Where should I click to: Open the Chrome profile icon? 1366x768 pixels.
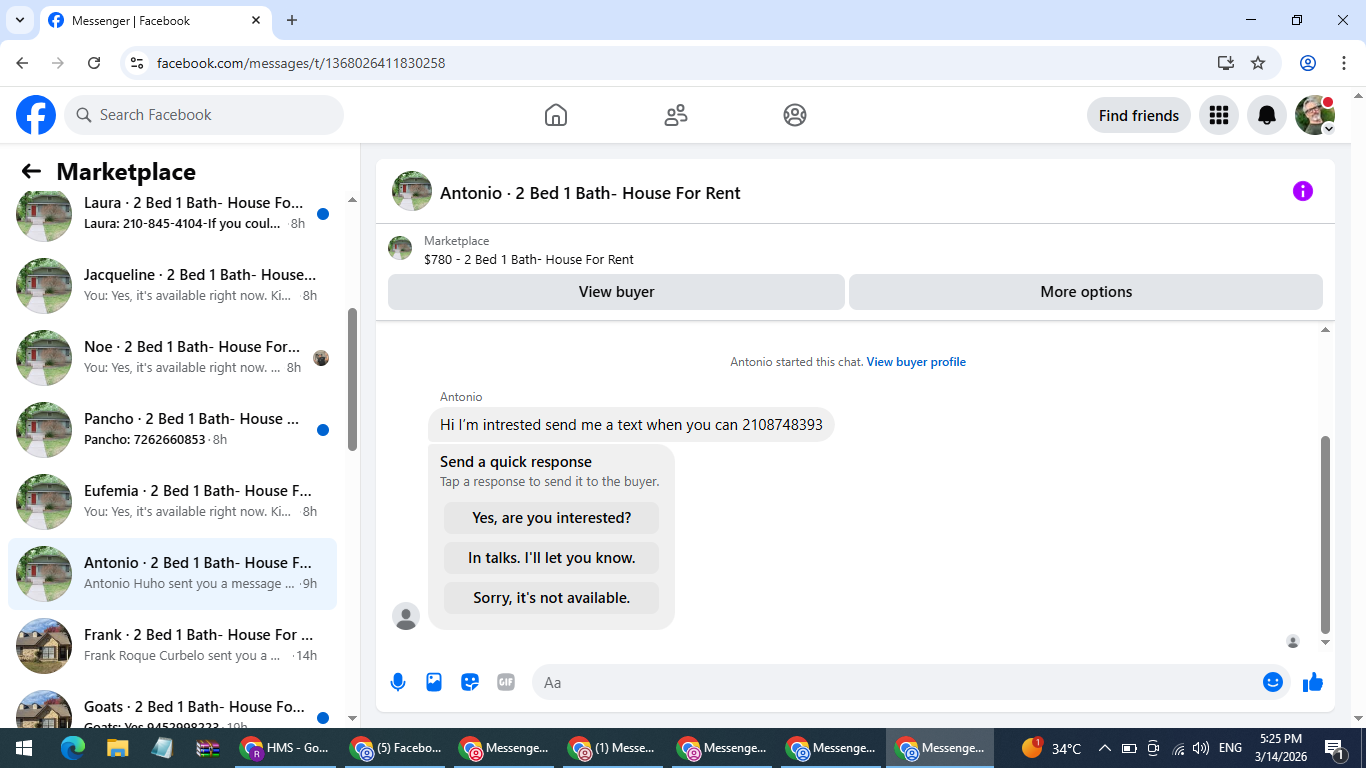click(1308, 63)
